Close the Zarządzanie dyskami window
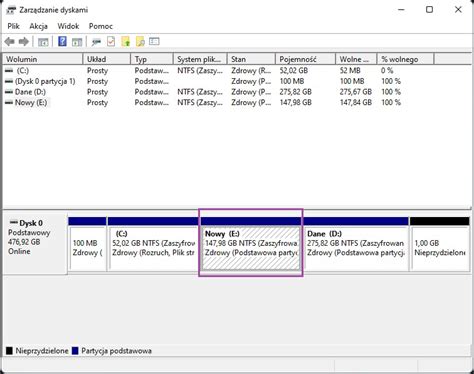 tap(458, 10)
